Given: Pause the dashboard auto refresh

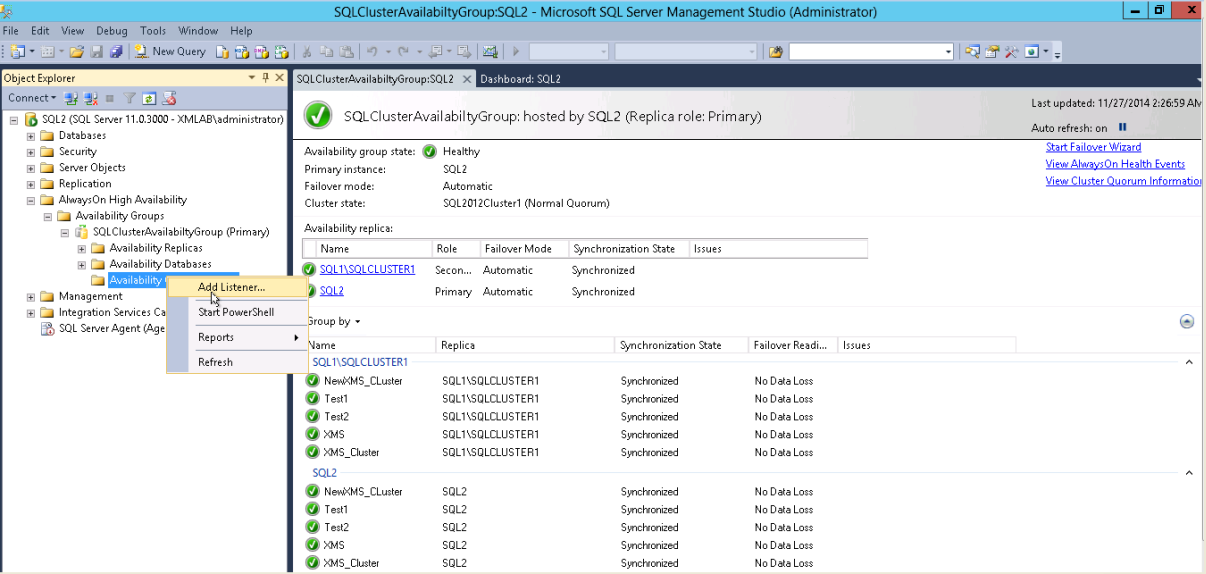Looking at the screenshot, I should 1122,128.
